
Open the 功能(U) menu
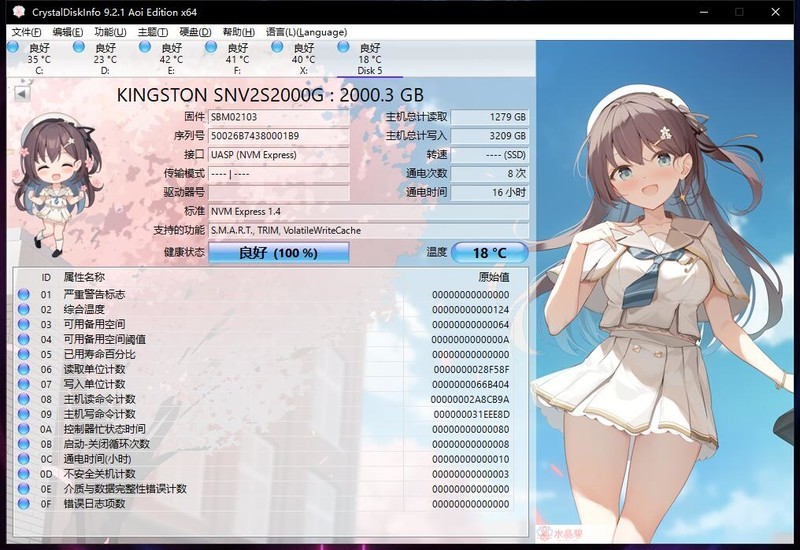tap(110, 32)
